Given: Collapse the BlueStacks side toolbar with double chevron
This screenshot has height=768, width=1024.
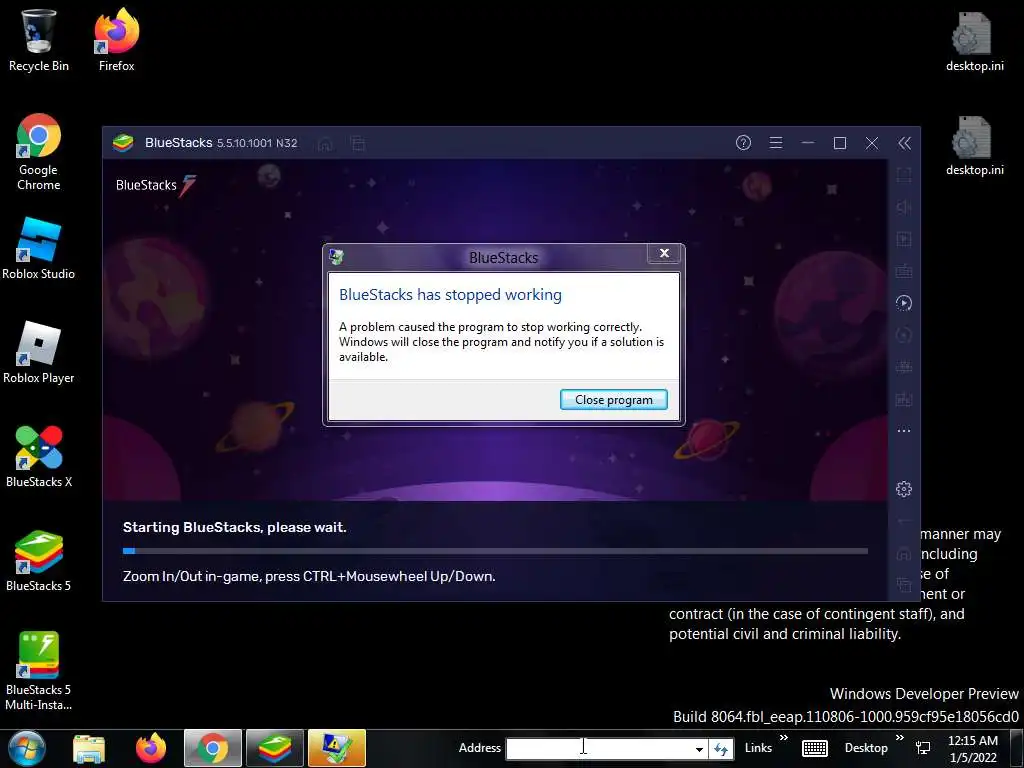Looking at the screenshot, I should (904, 143).
